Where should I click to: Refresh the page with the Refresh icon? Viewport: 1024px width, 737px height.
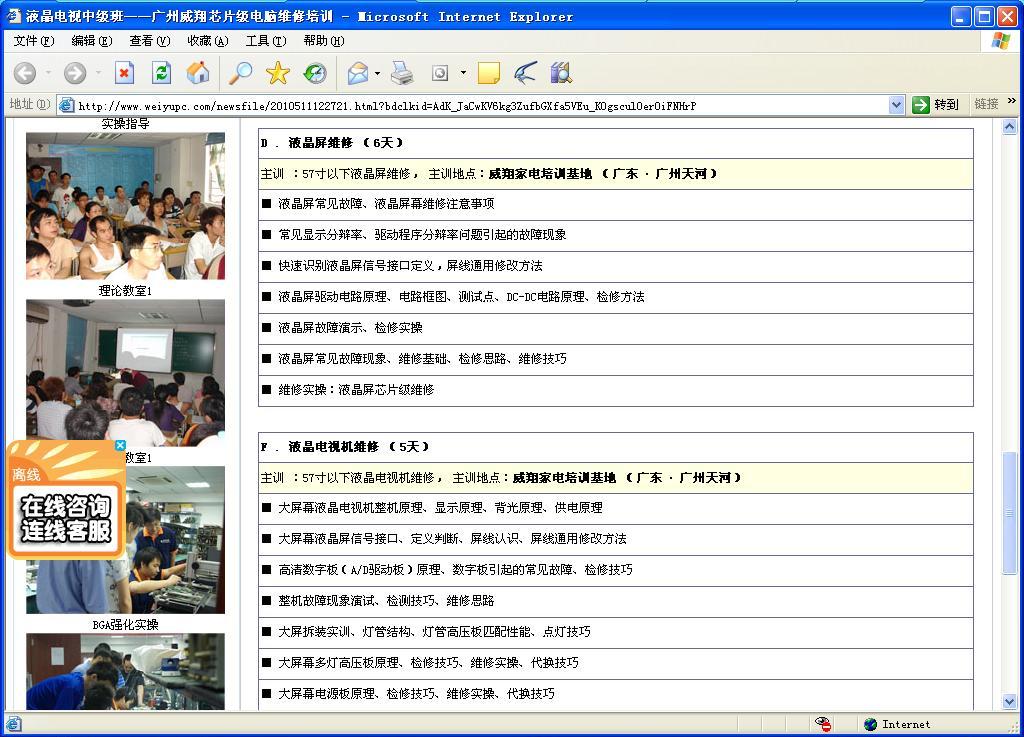point(161,73)
